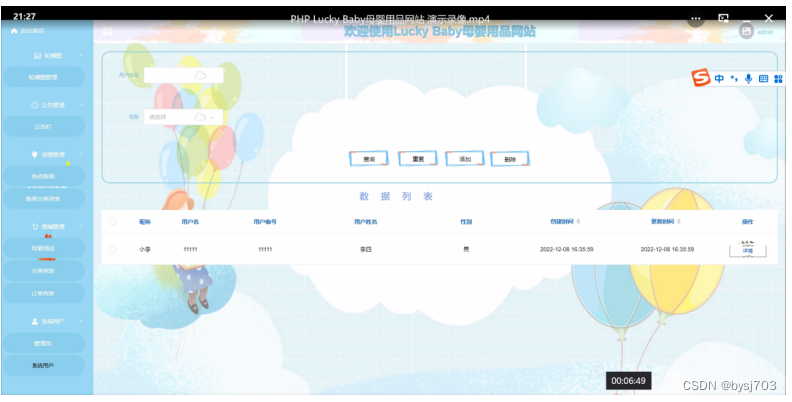The width and height of the screenshot is (792, 402).
Task: Open the 性别 请选择 dropdown
Action: (x=183, y=117)
